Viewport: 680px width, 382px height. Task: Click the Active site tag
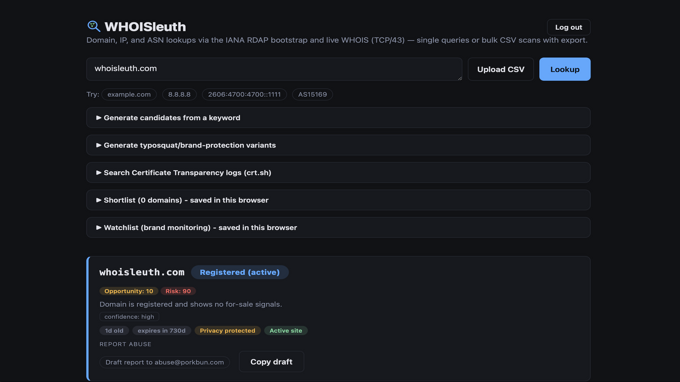point(286,330)
